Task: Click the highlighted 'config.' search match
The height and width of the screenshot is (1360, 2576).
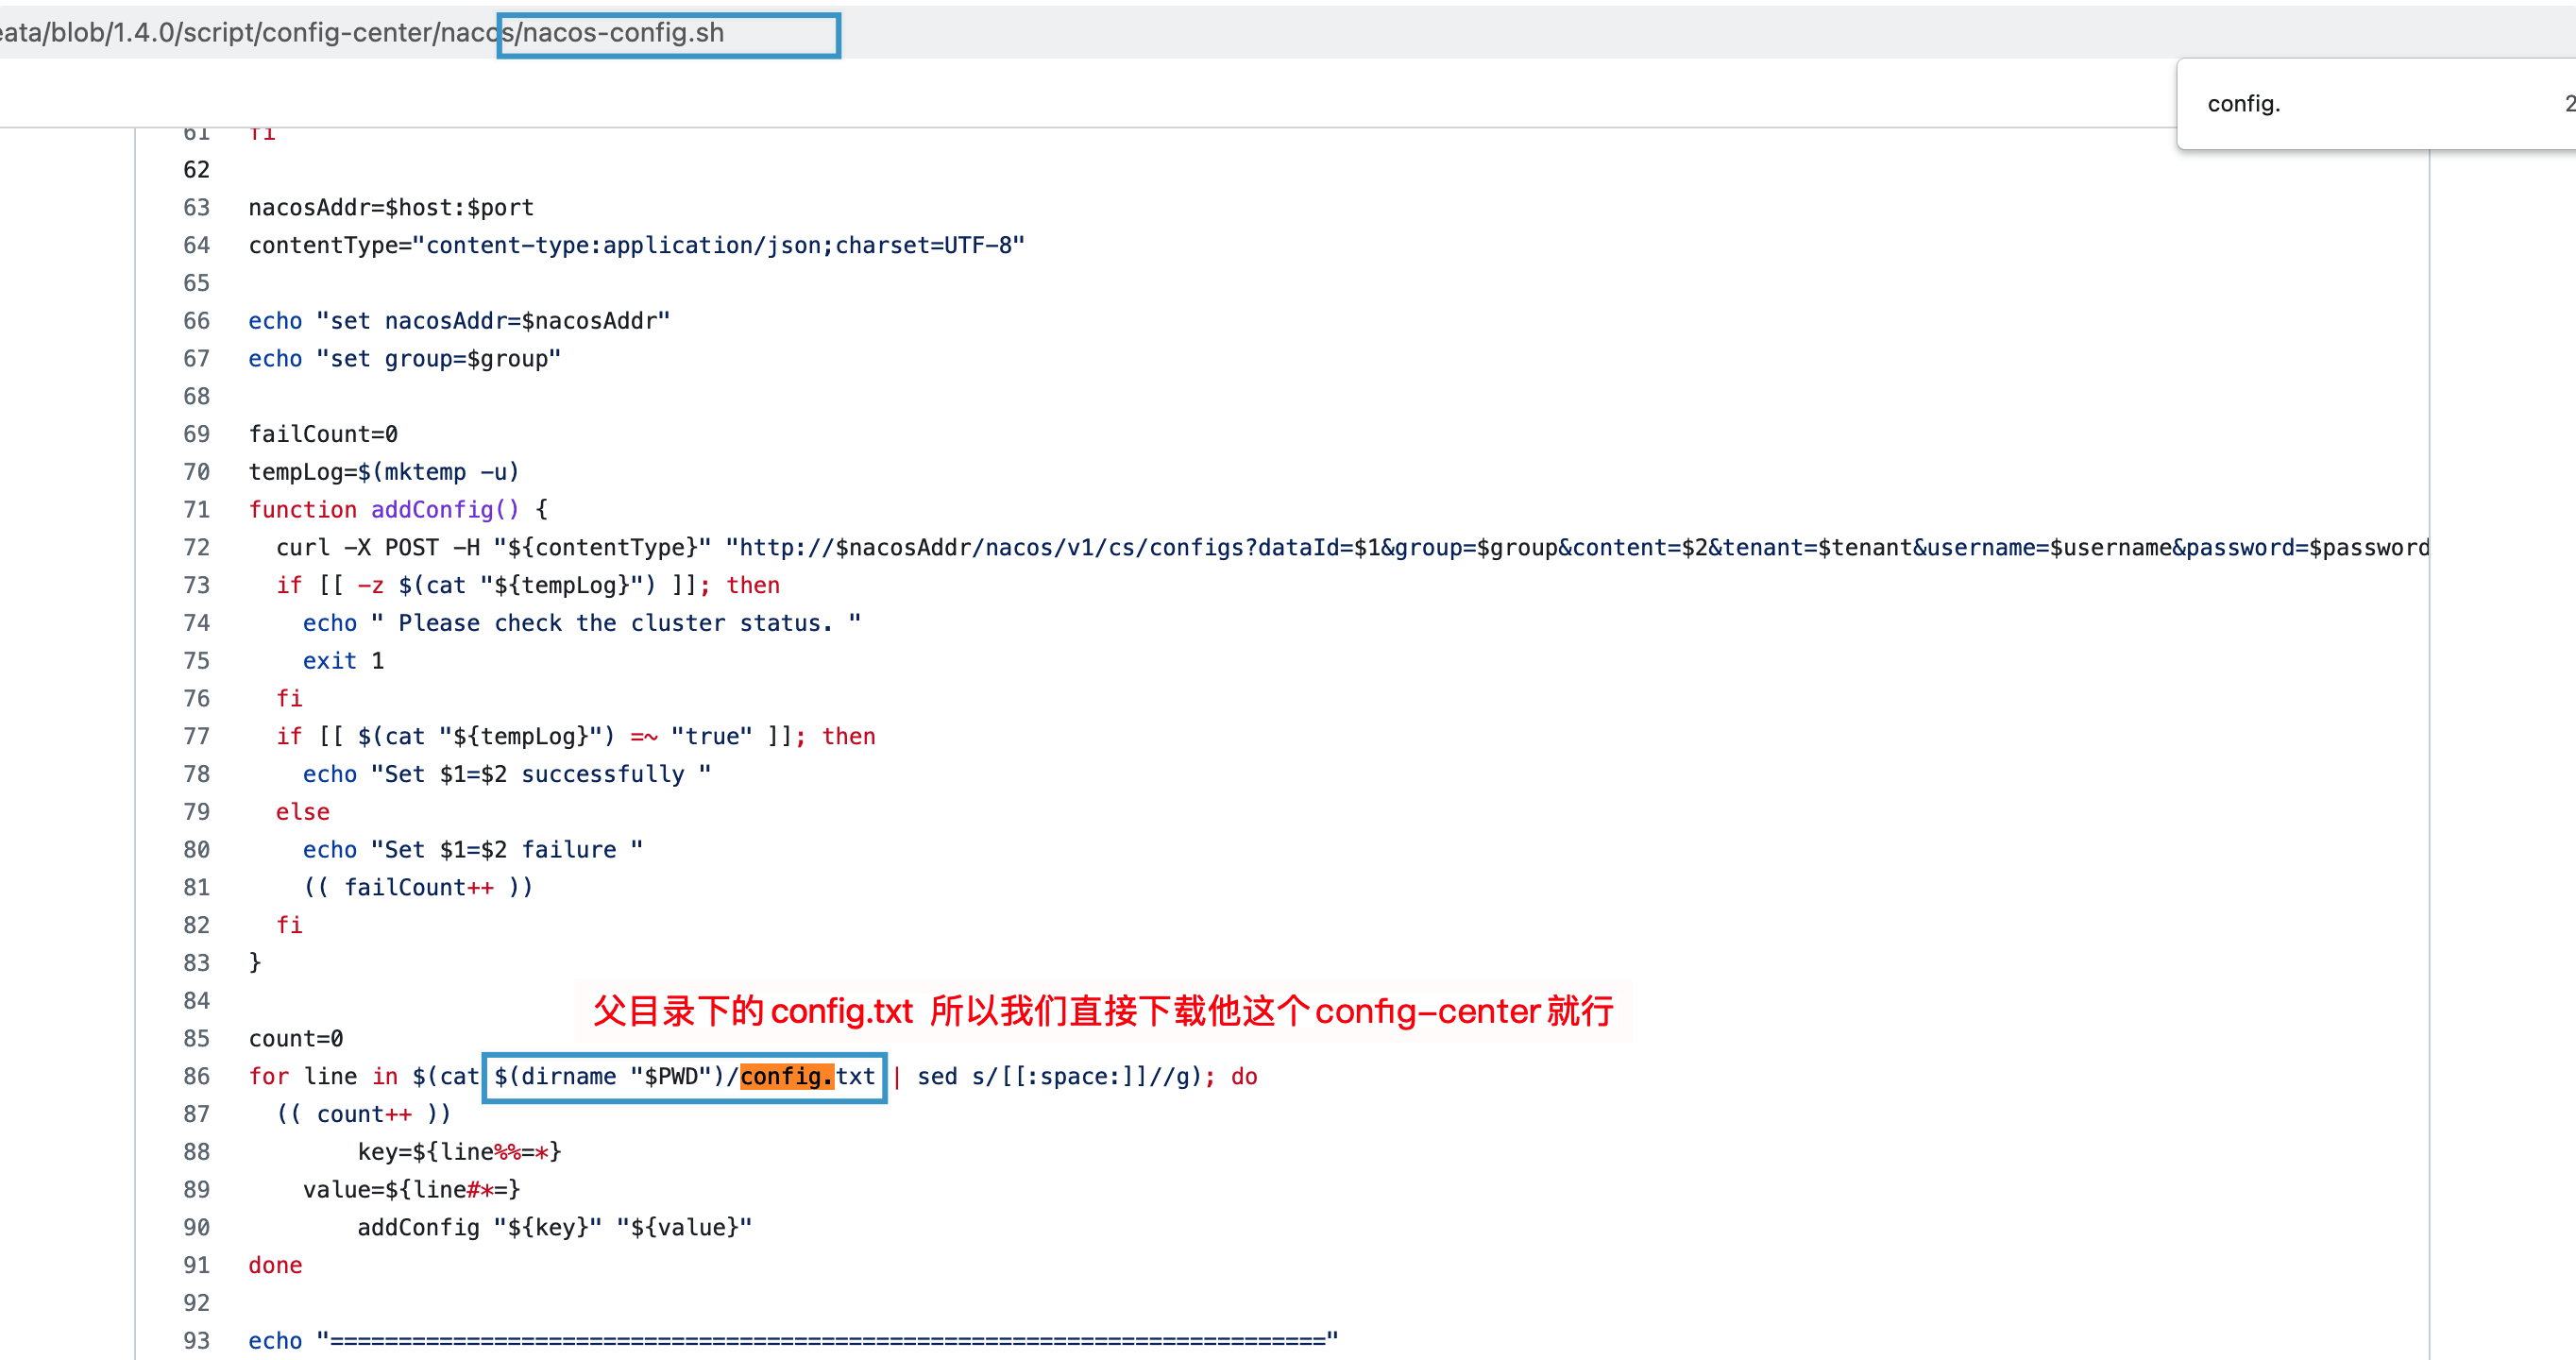Action: pyautogui.click(x=787, y=1076)
